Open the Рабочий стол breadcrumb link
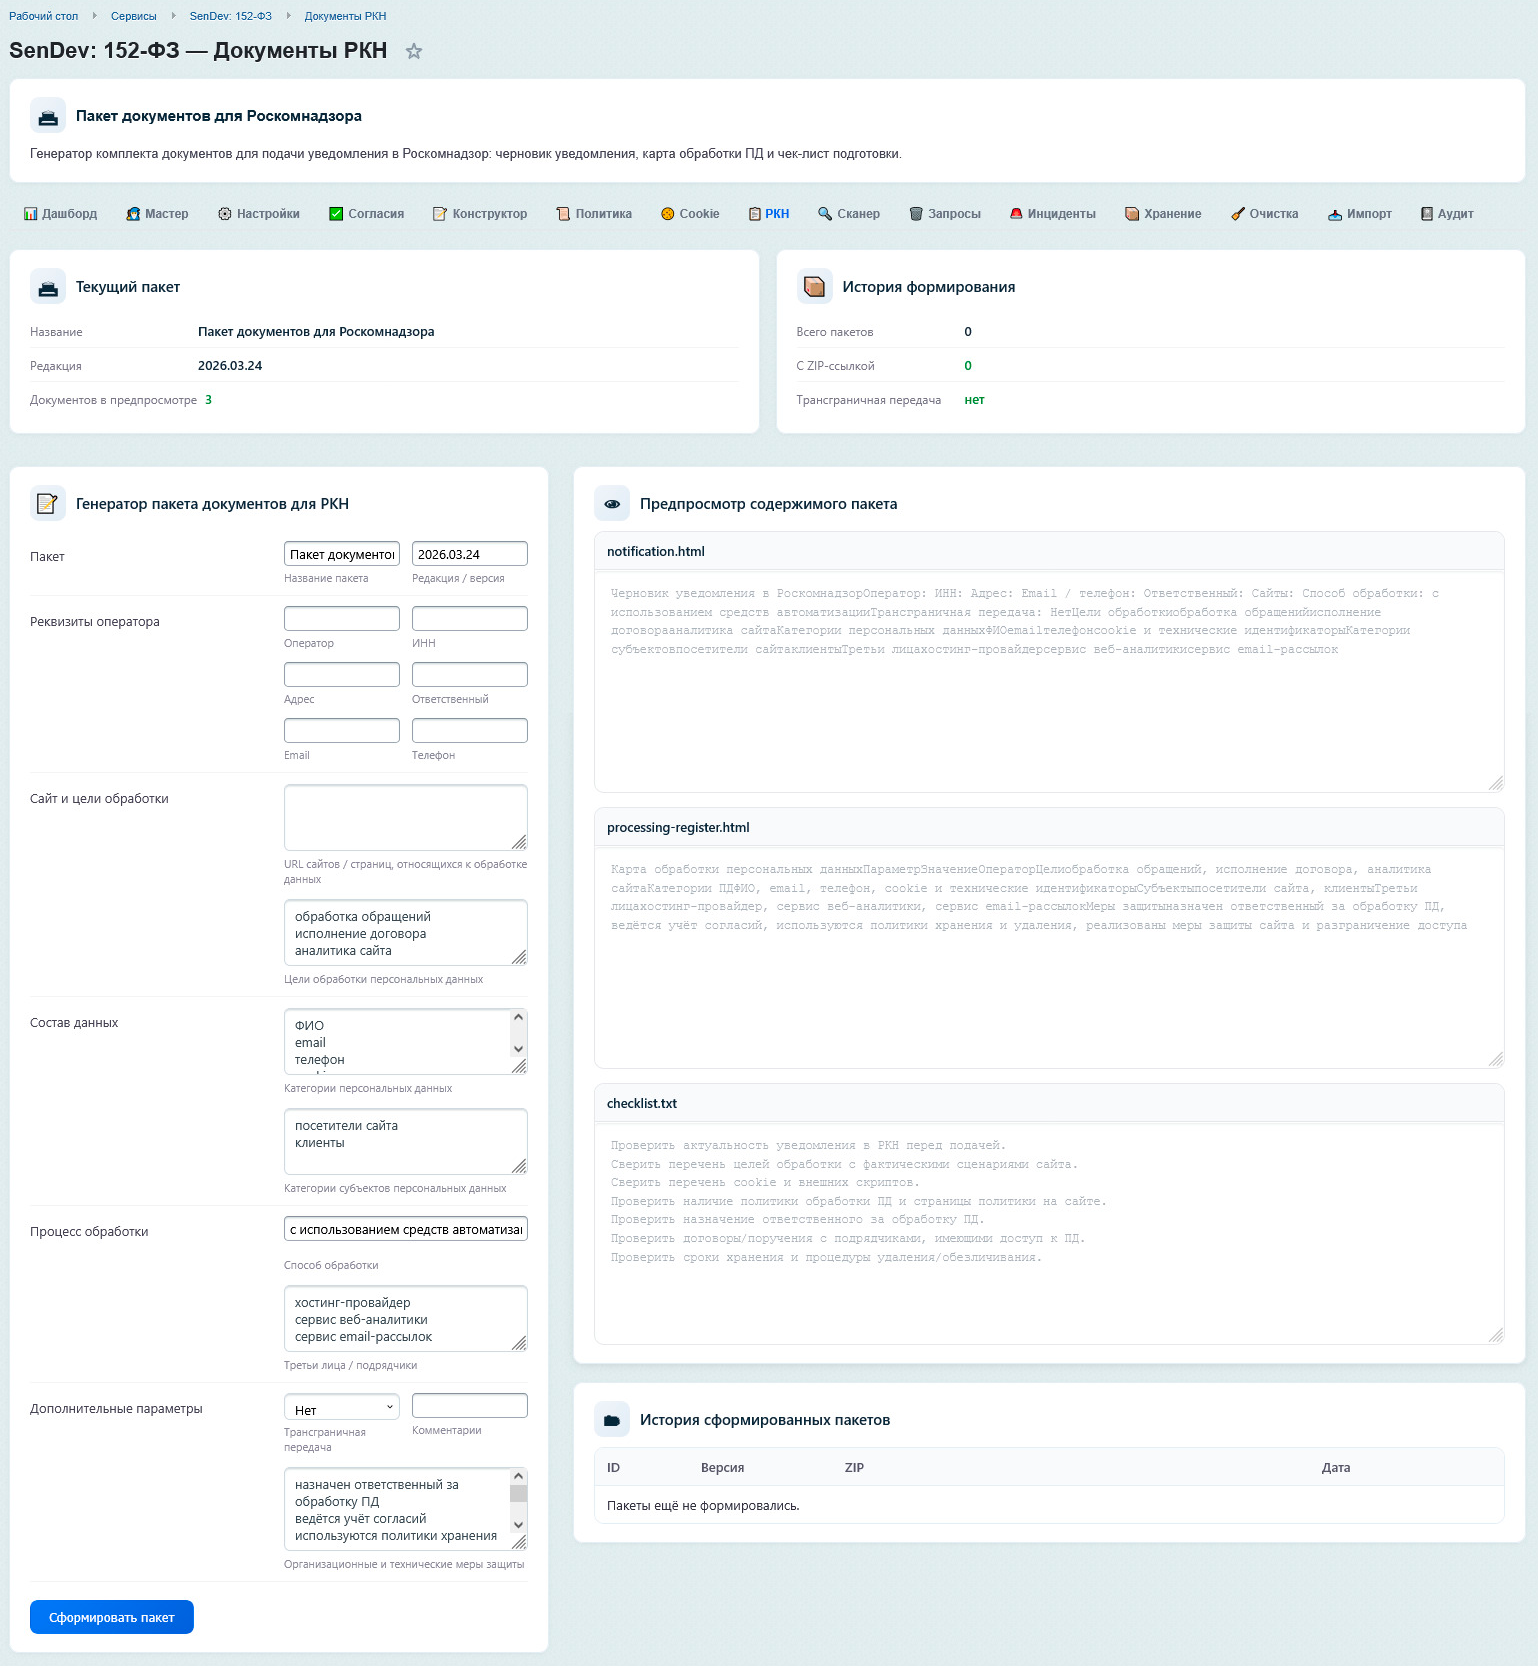 (x=43, y=16)
